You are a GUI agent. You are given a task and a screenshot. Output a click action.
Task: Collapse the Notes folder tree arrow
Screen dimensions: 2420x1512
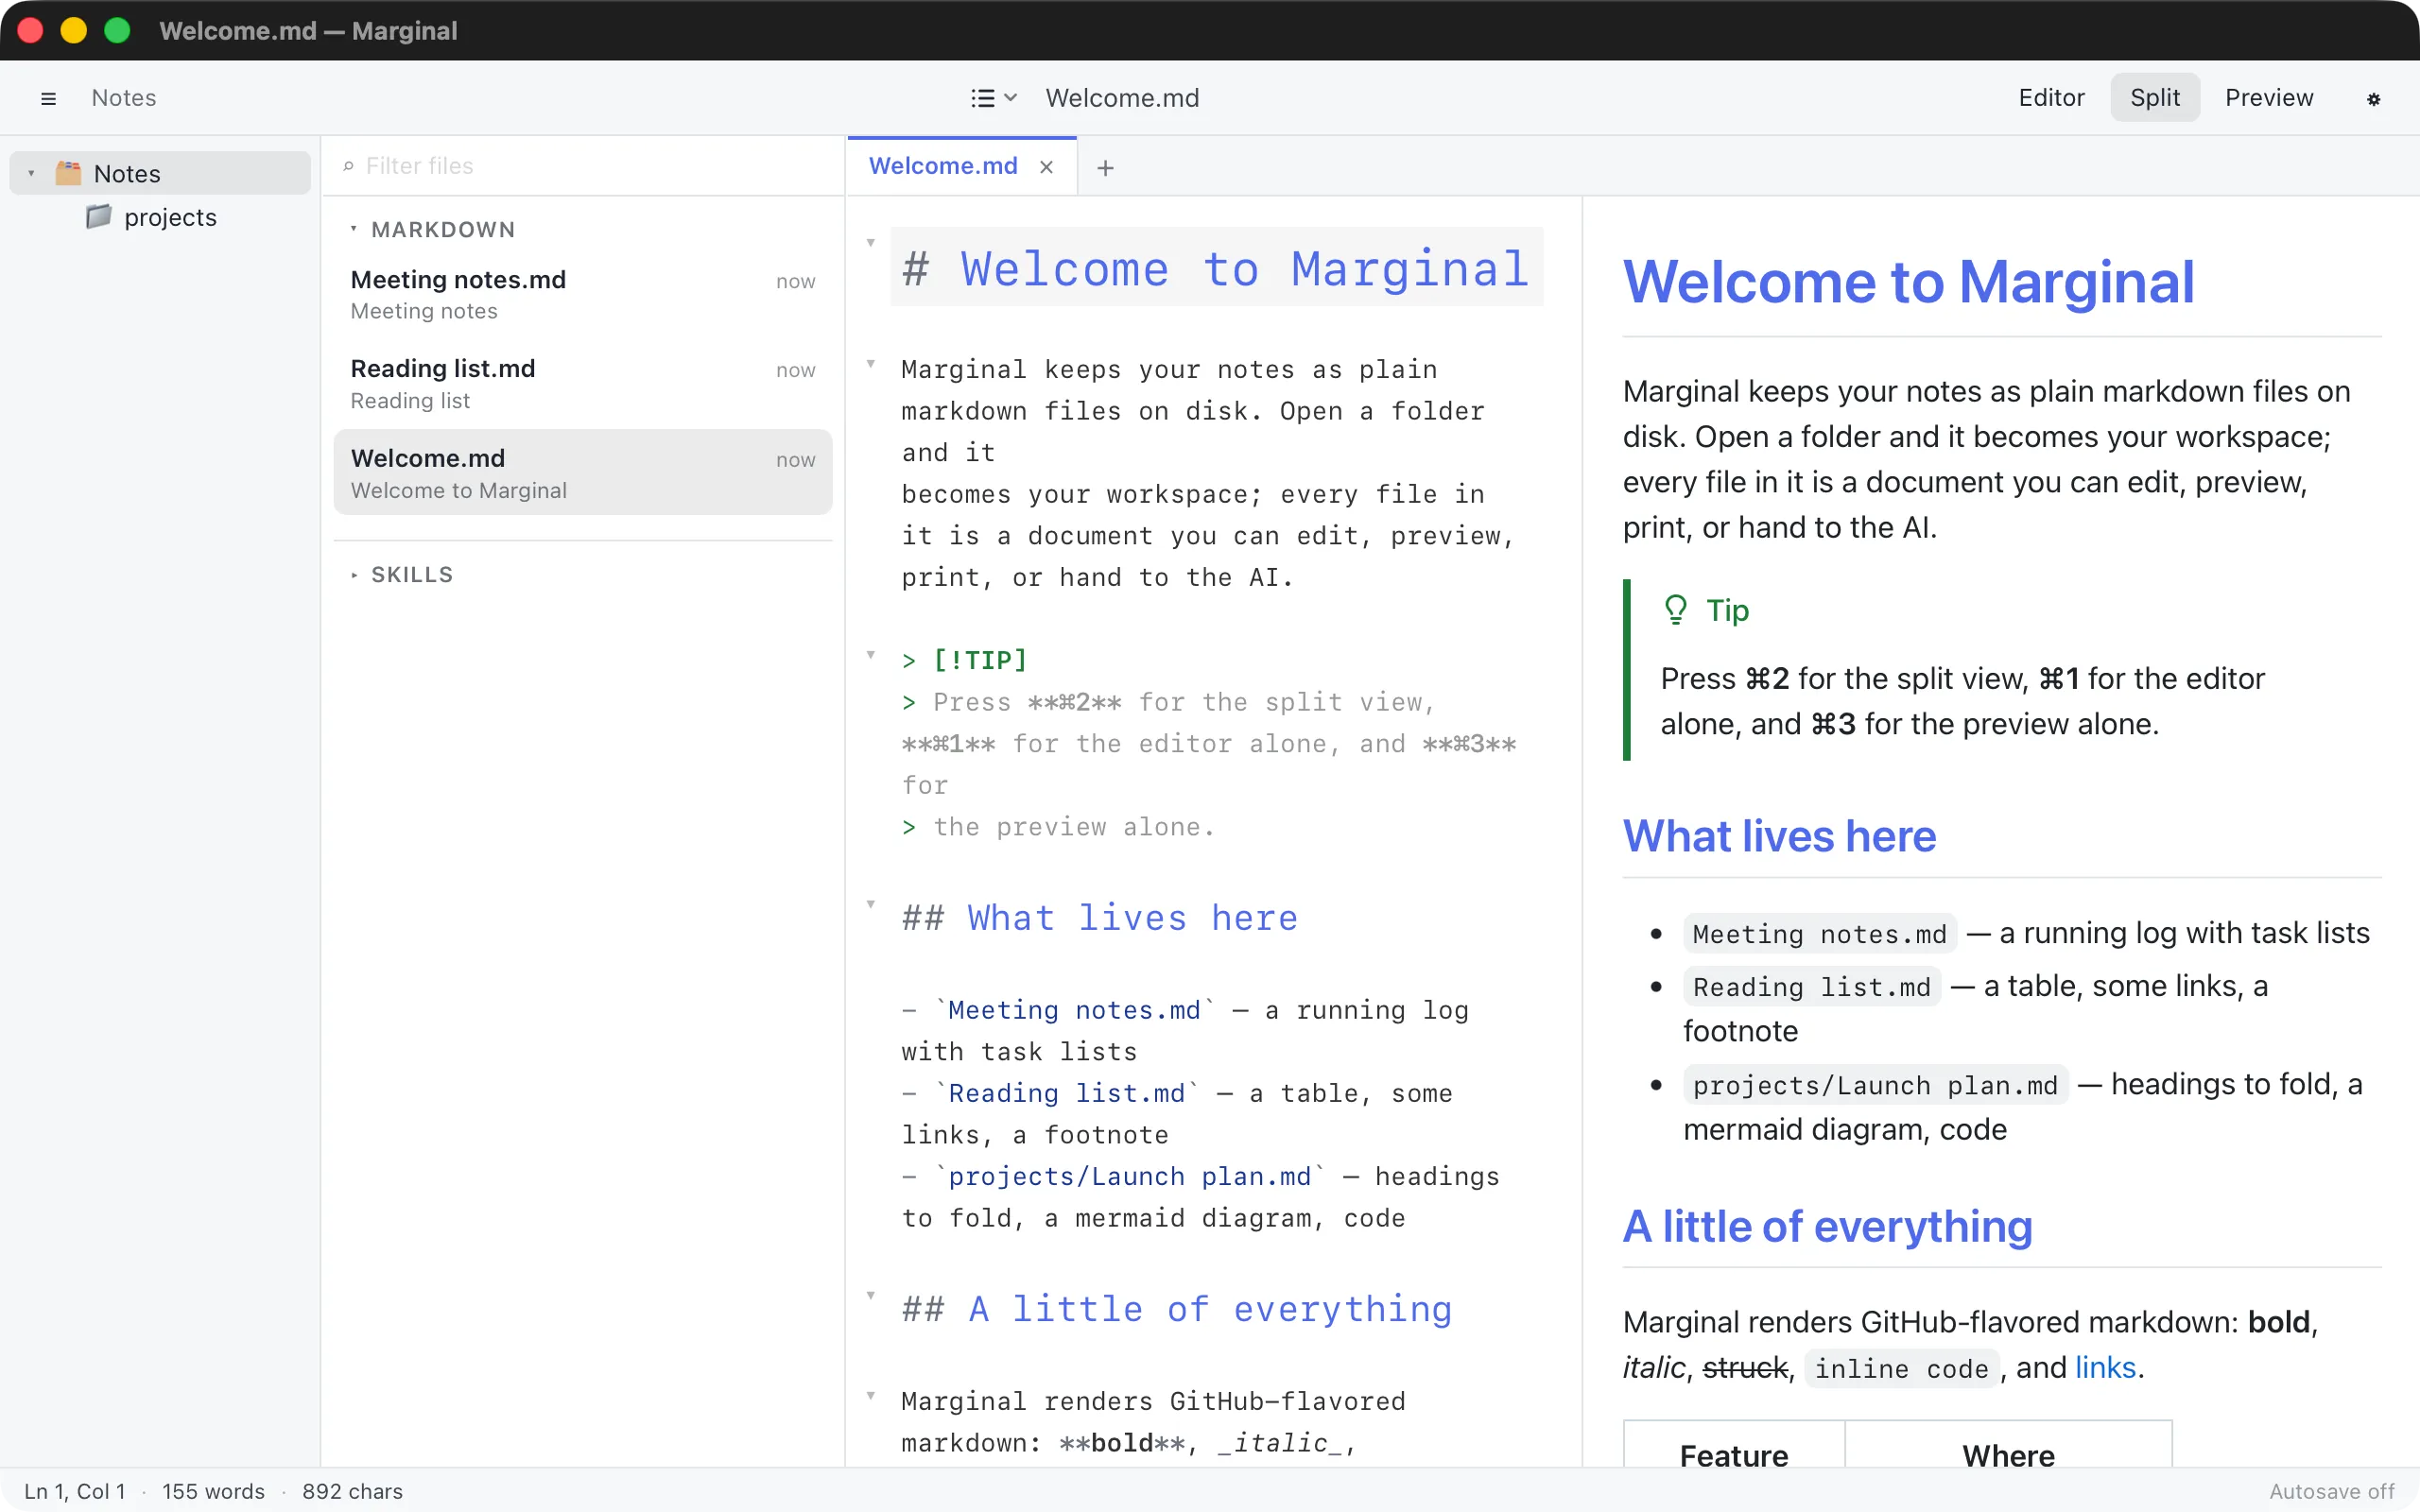[31, 173]
